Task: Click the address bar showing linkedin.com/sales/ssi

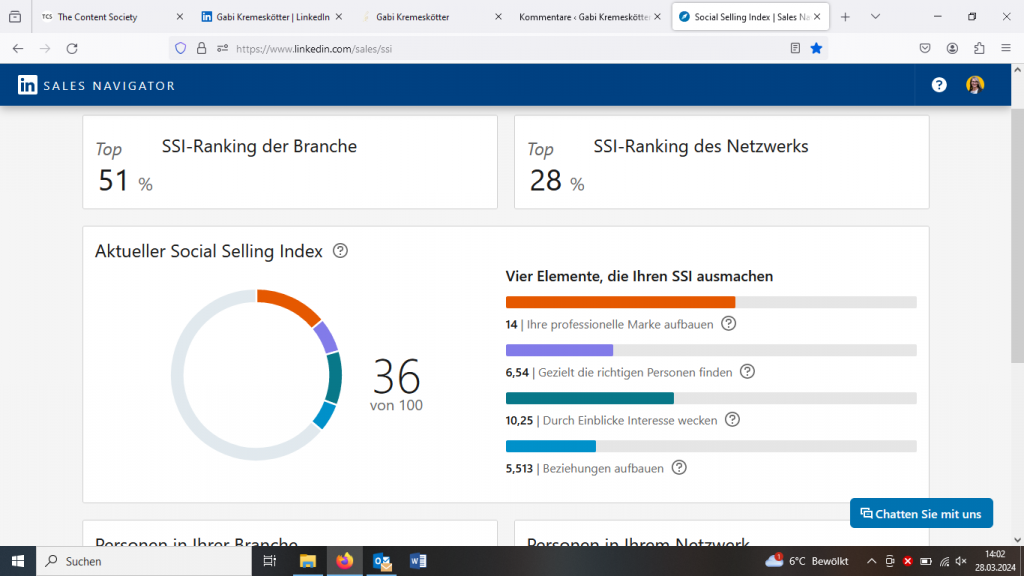Action: (500, 48)
